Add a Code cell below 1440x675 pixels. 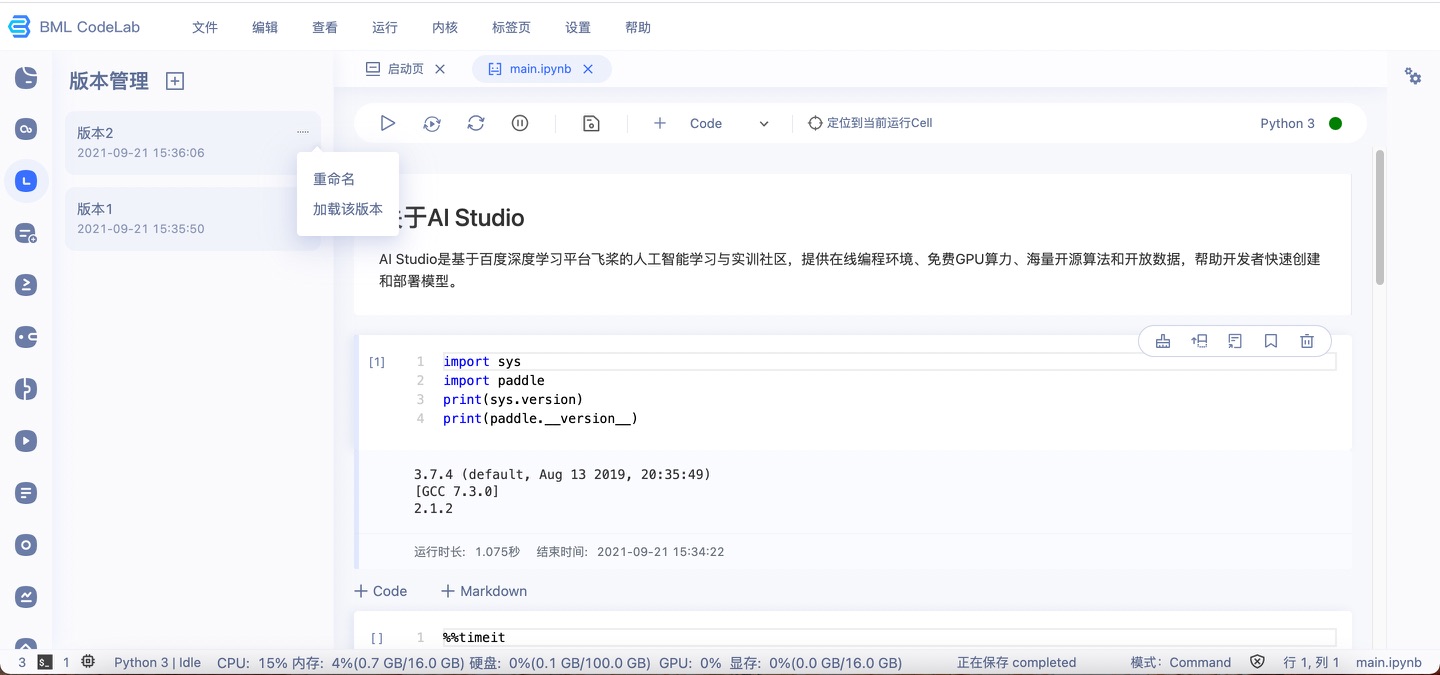[x=381, y=591]
